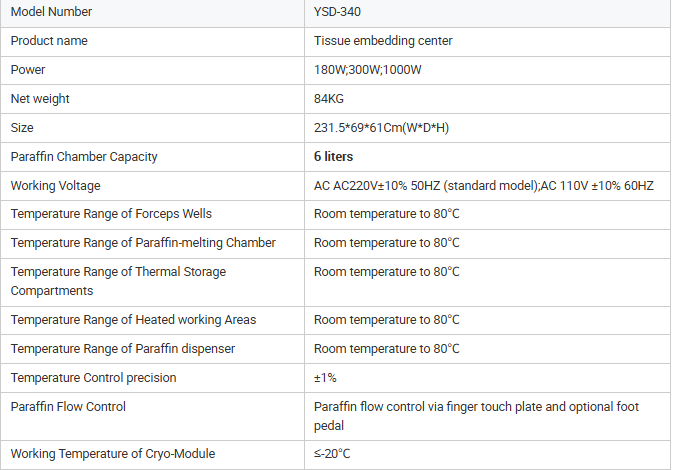Click Temperature Range of Forceps Wells label

coord(111,214)
